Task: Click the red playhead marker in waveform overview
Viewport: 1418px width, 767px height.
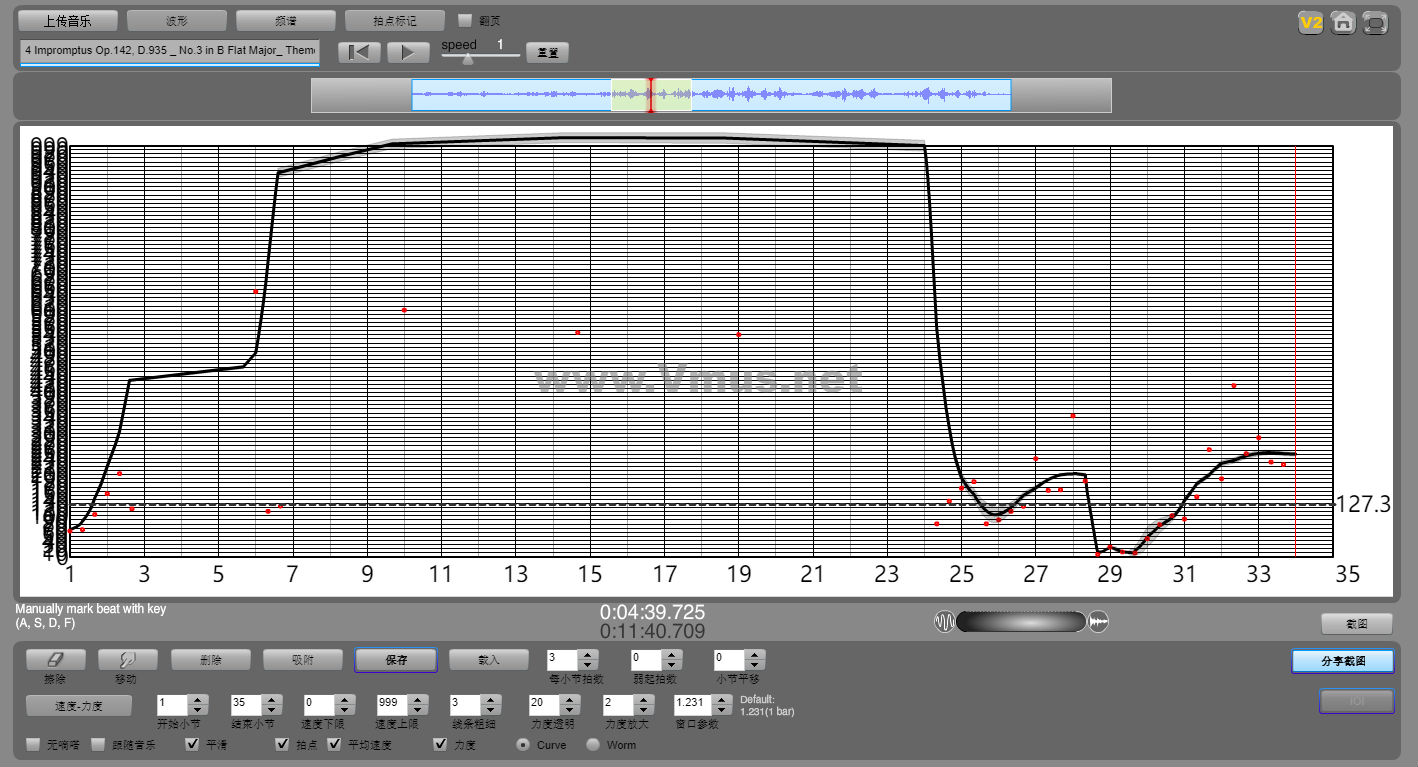Action: click(x=651, y=95)
